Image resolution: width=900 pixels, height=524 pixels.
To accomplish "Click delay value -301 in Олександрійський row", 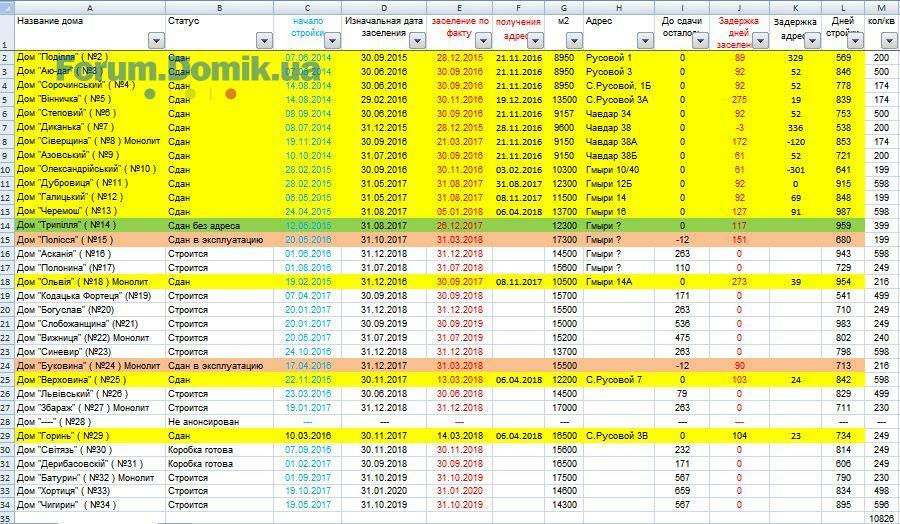I will pos(796,169).
